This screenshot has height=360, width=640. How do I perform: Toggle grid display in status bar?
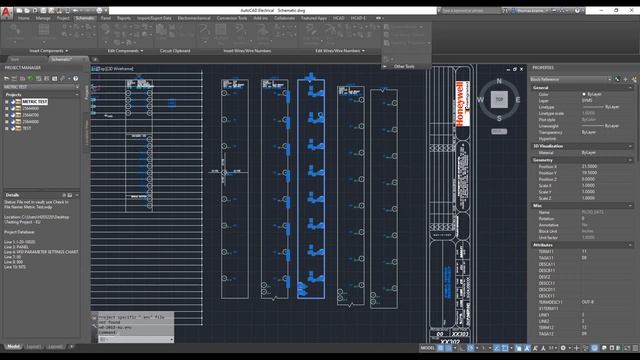[x=441, y=348]
